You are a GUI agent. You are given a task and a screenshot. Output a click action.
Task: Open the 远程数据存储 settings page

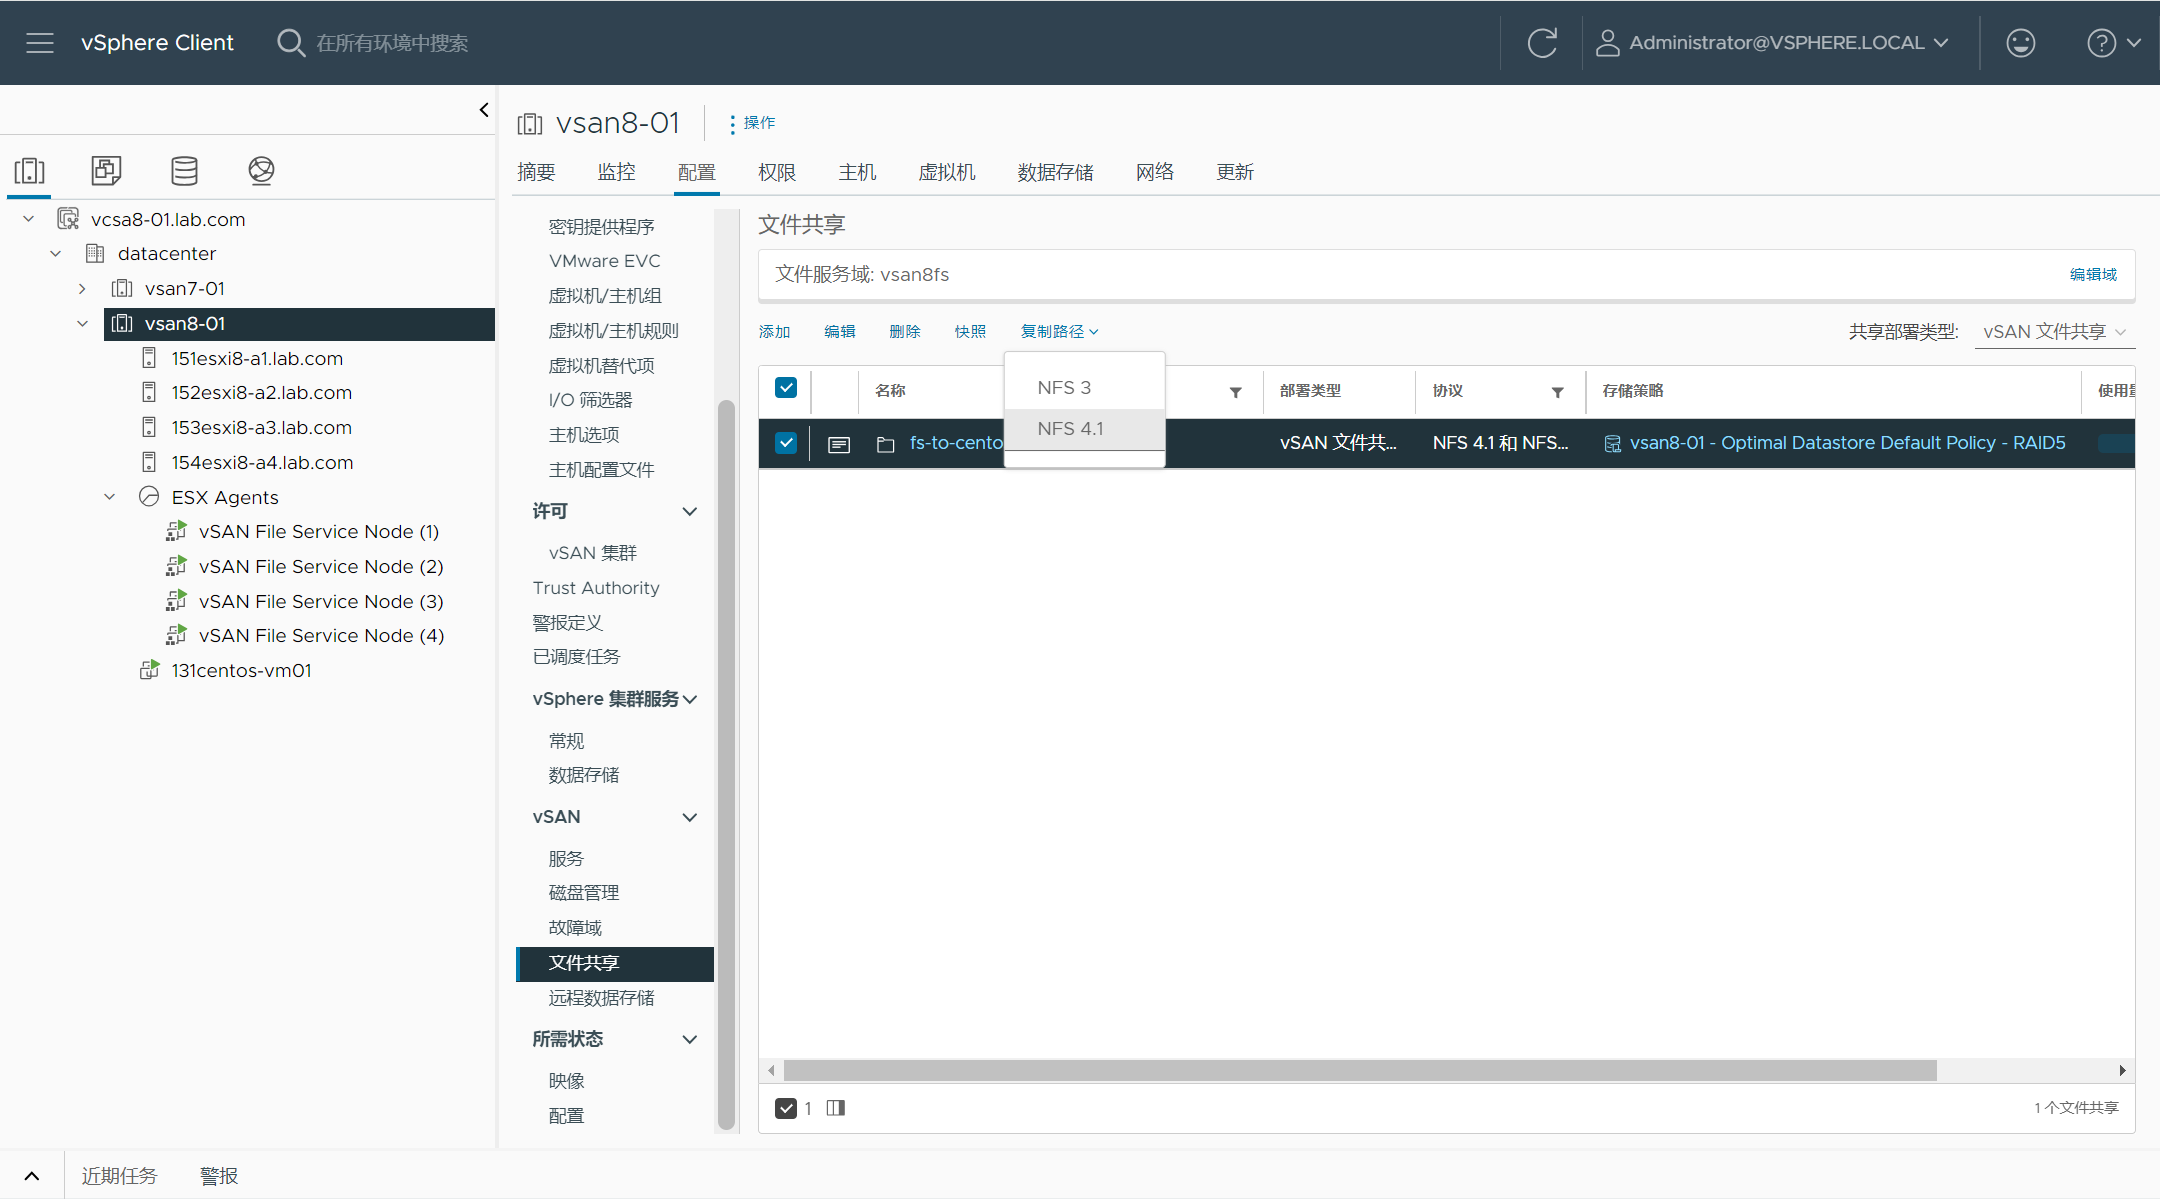coord(601,998)
